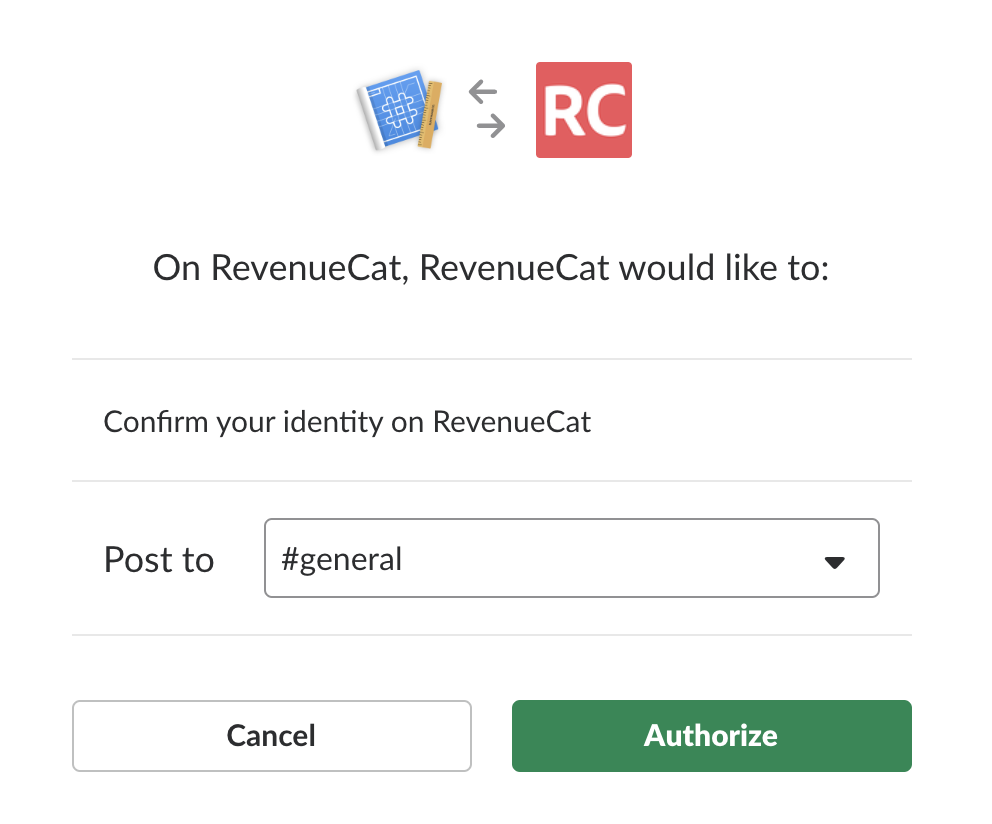992x824 pixels.
Task: Click the hash symbol on the blueprint icon
Action: pyautogui.click(x=399, y=109)
